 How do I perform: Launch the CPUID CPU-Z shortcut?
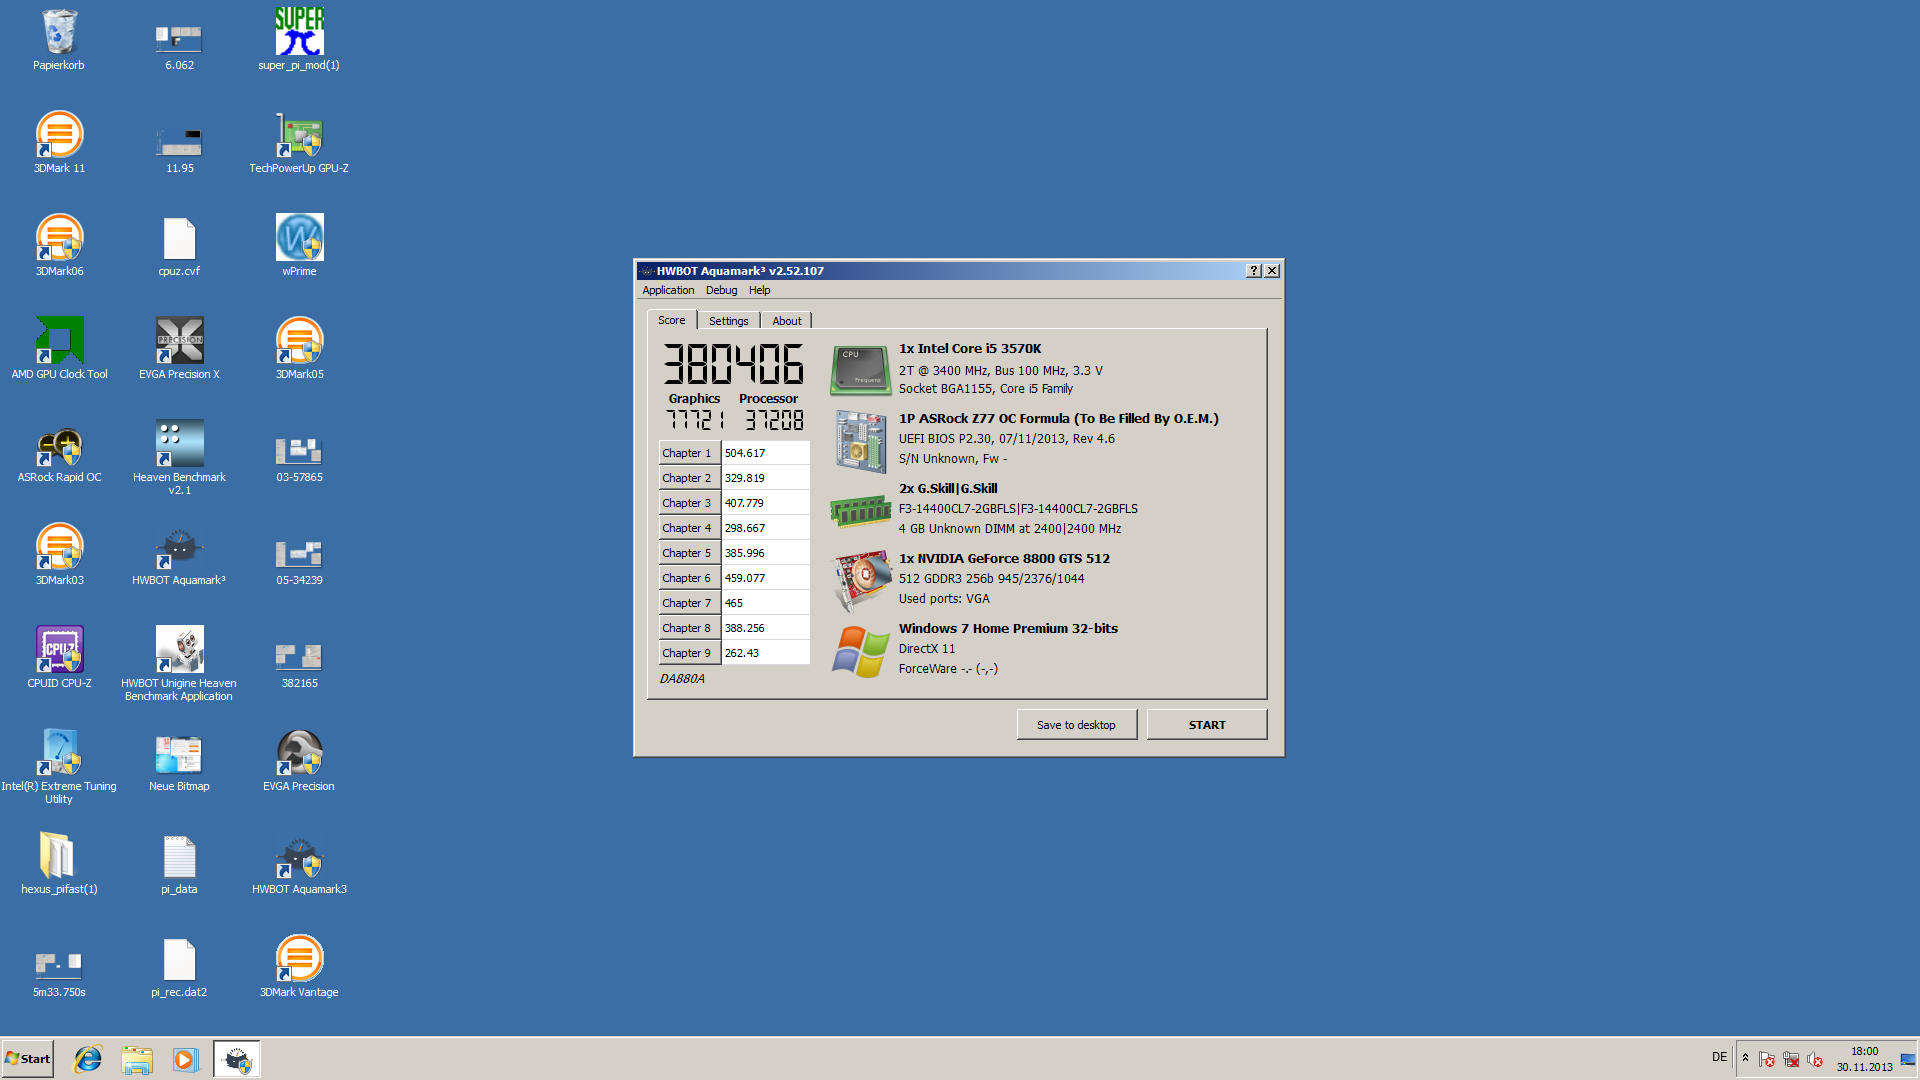(59, 658)
